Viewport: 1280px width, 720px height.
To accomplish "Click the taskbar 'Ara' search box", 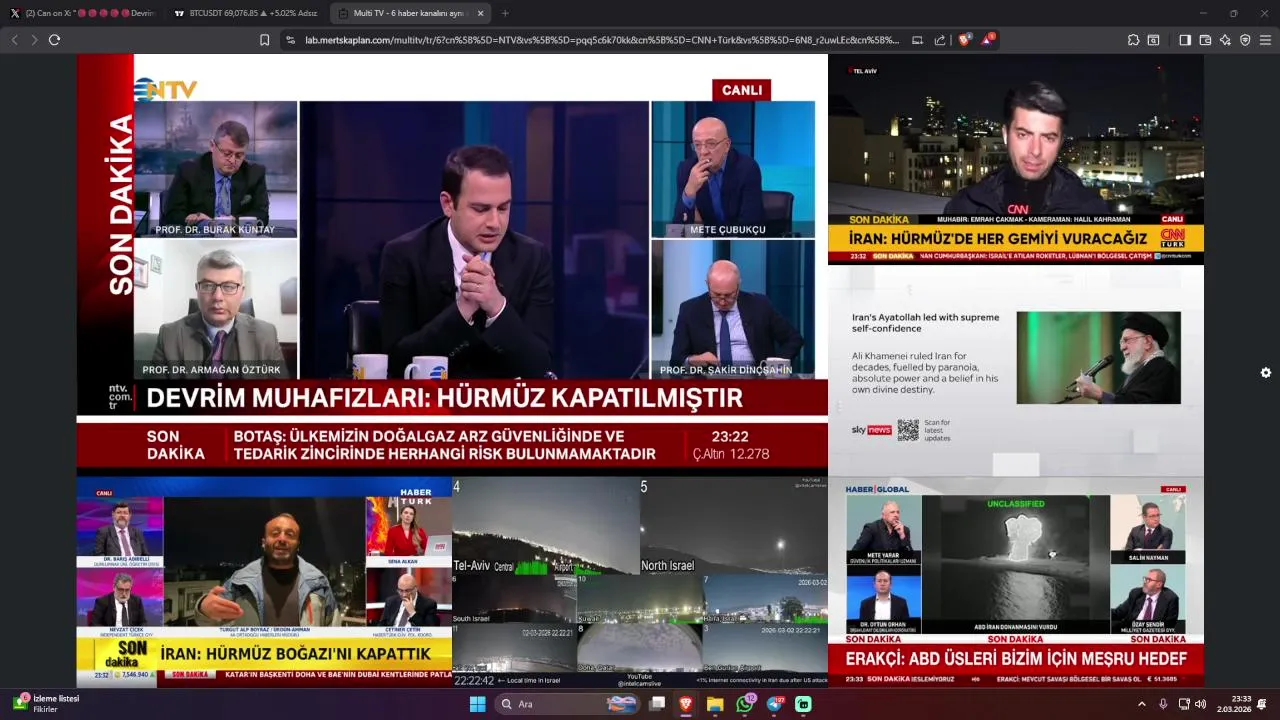I will point(565,704).
